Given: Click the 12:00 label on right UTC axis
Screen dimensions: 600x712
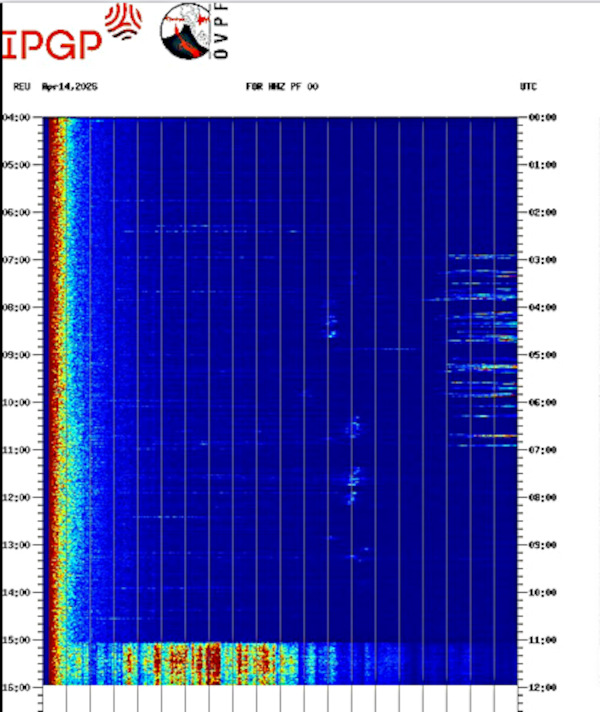Looking at the screenshot, I should pos(541,686).
